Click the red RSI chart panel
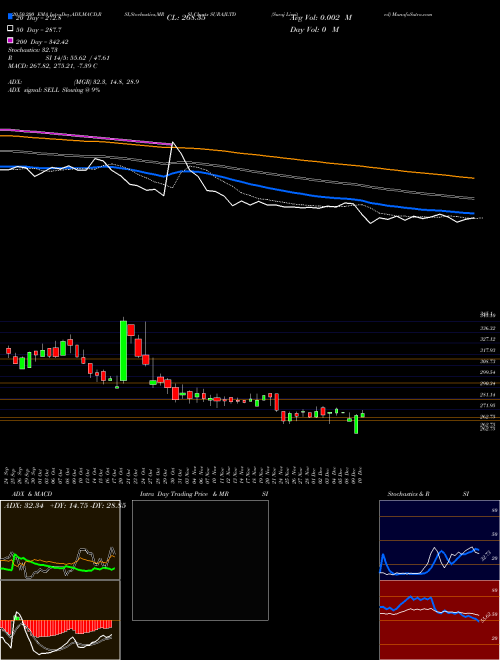The width and height of the screenshot is (500, 660). pyautogui.click(x=439, y=620)
